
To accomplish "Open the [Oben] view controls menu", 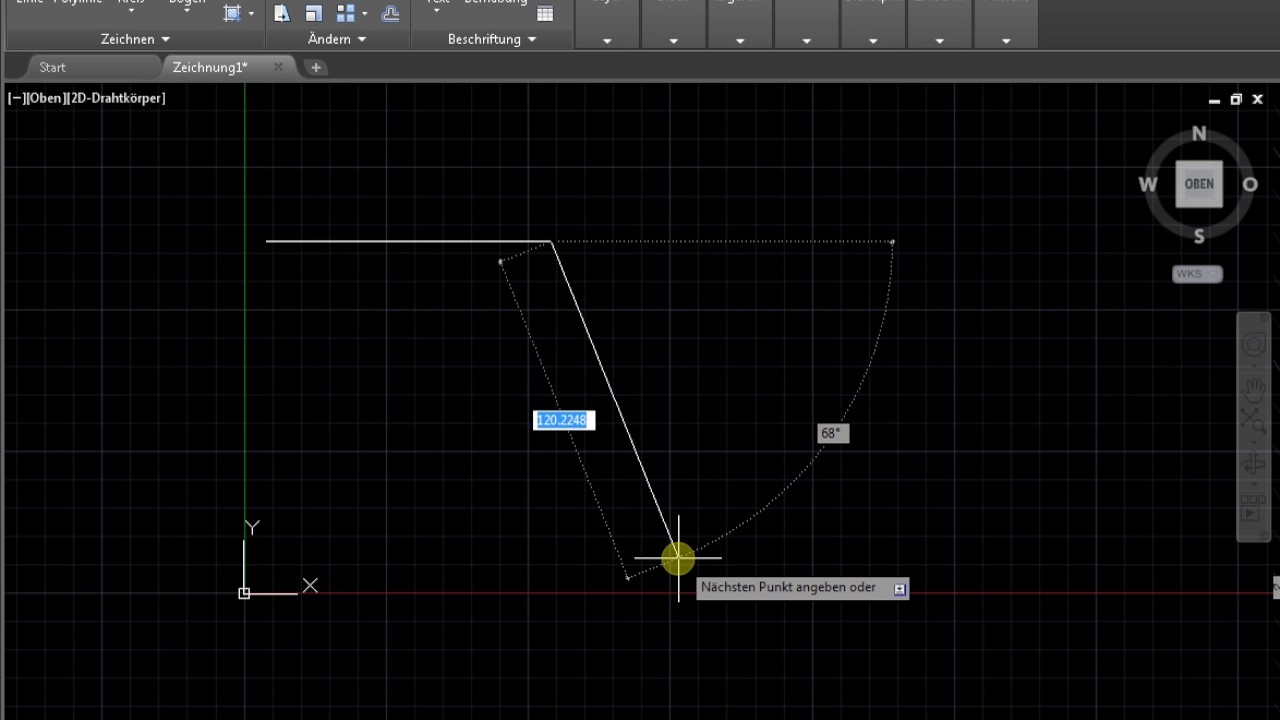I will pyautogui.click(x=46, y=98).
